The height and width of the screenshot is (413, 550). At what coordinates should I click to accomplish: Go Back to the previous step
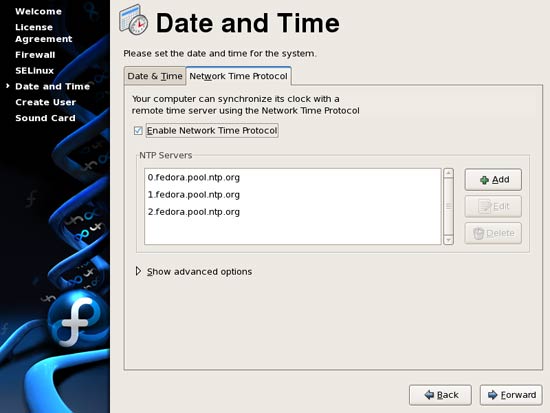pyautogui.click(x=440, y=395)
